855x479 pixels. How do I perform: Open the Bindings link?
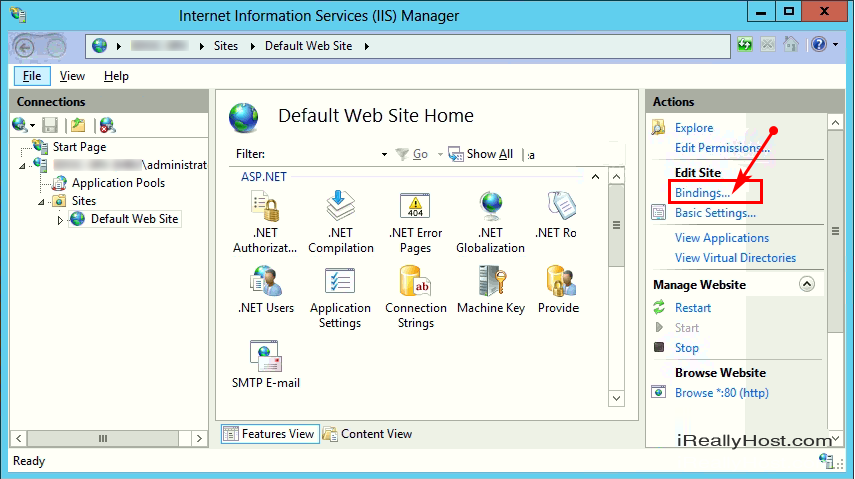pos(702,193)
